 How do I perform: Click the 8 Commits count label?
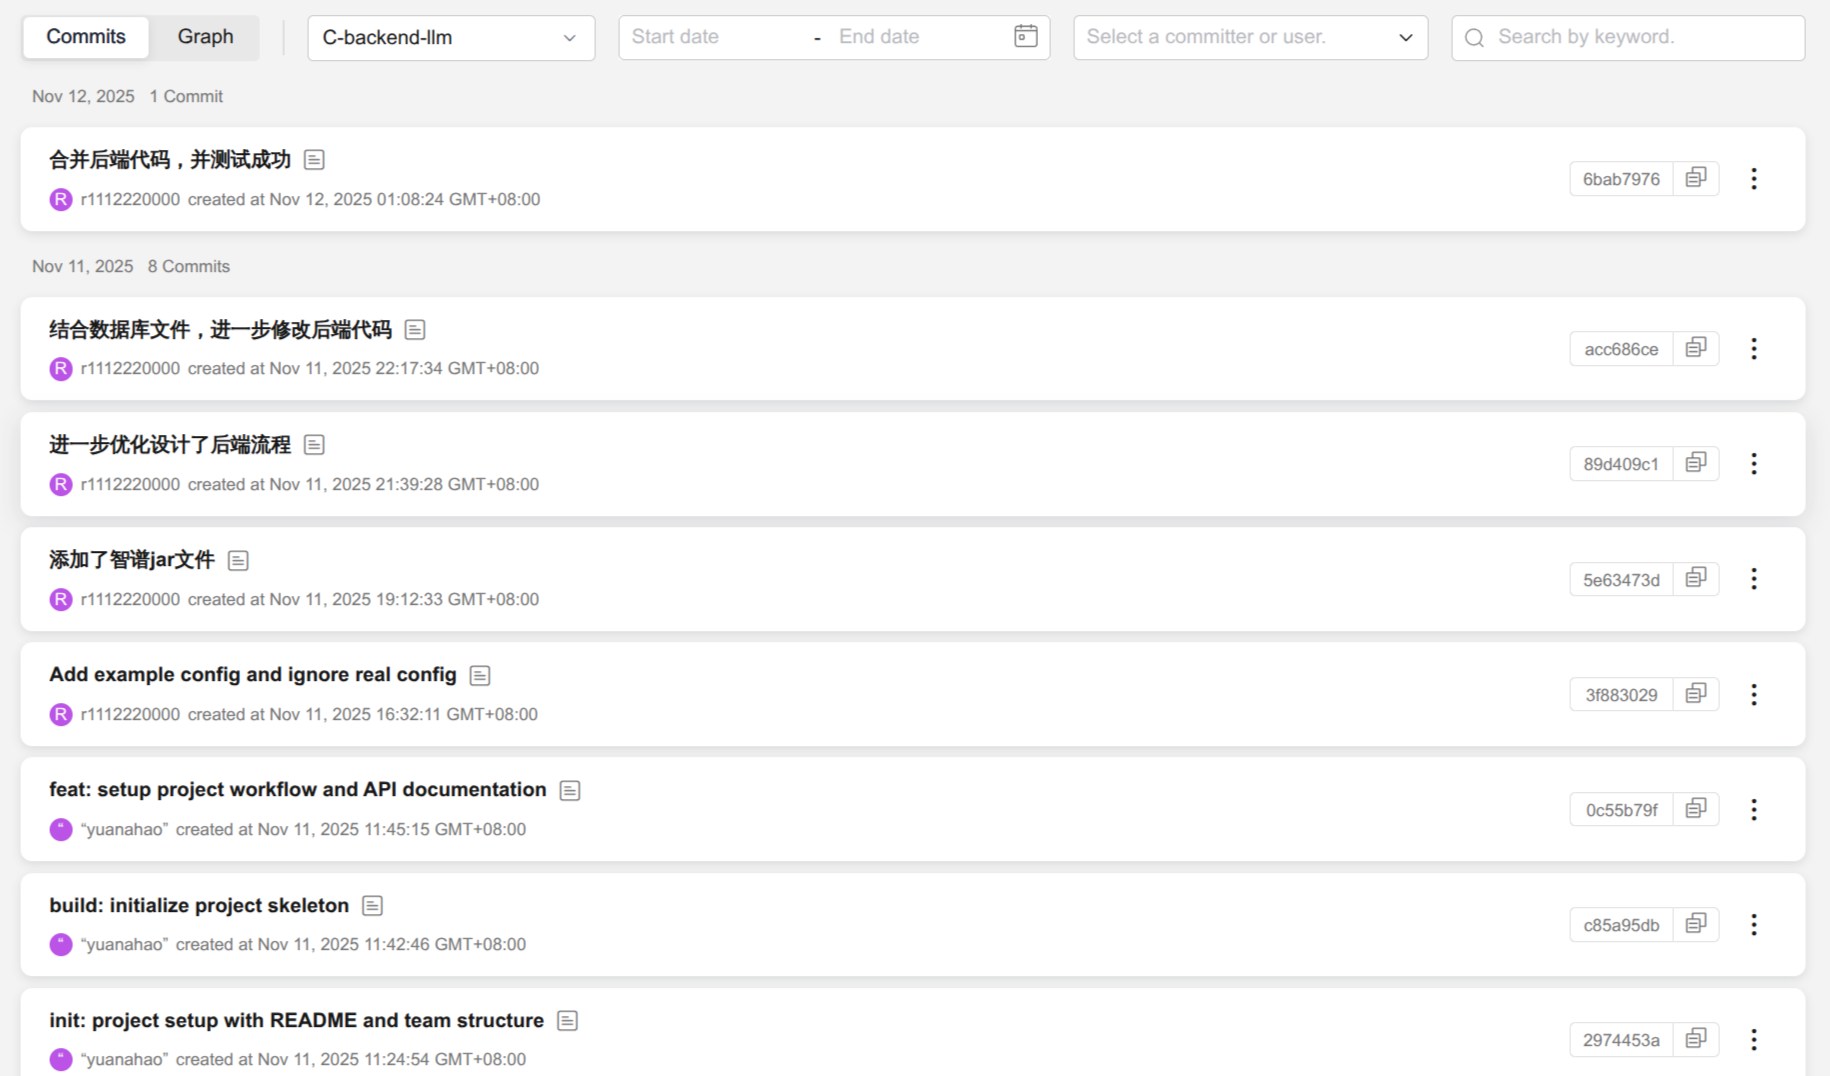189,266
